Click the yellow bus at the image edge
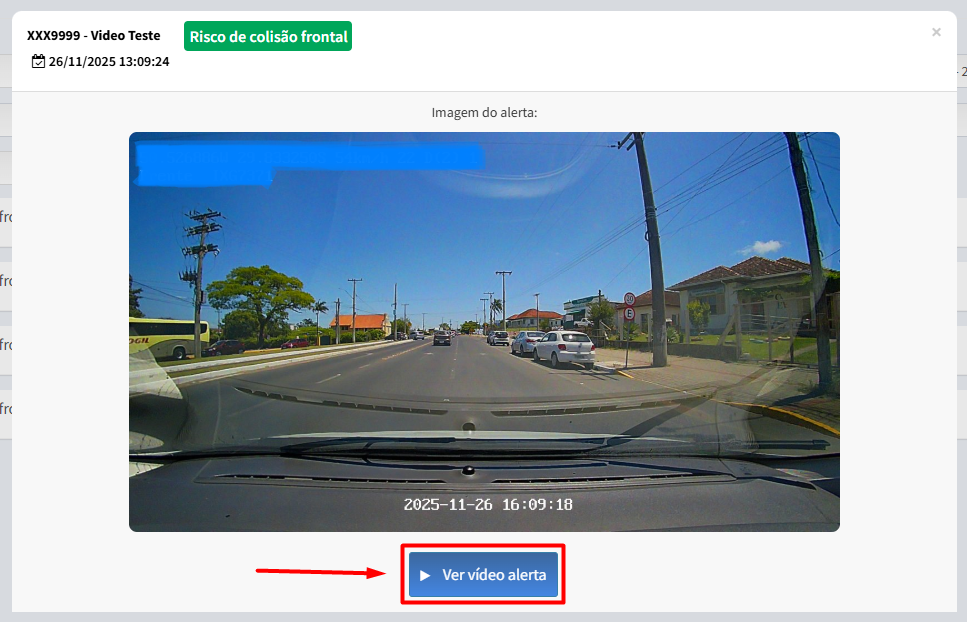 tap(168, 338)
